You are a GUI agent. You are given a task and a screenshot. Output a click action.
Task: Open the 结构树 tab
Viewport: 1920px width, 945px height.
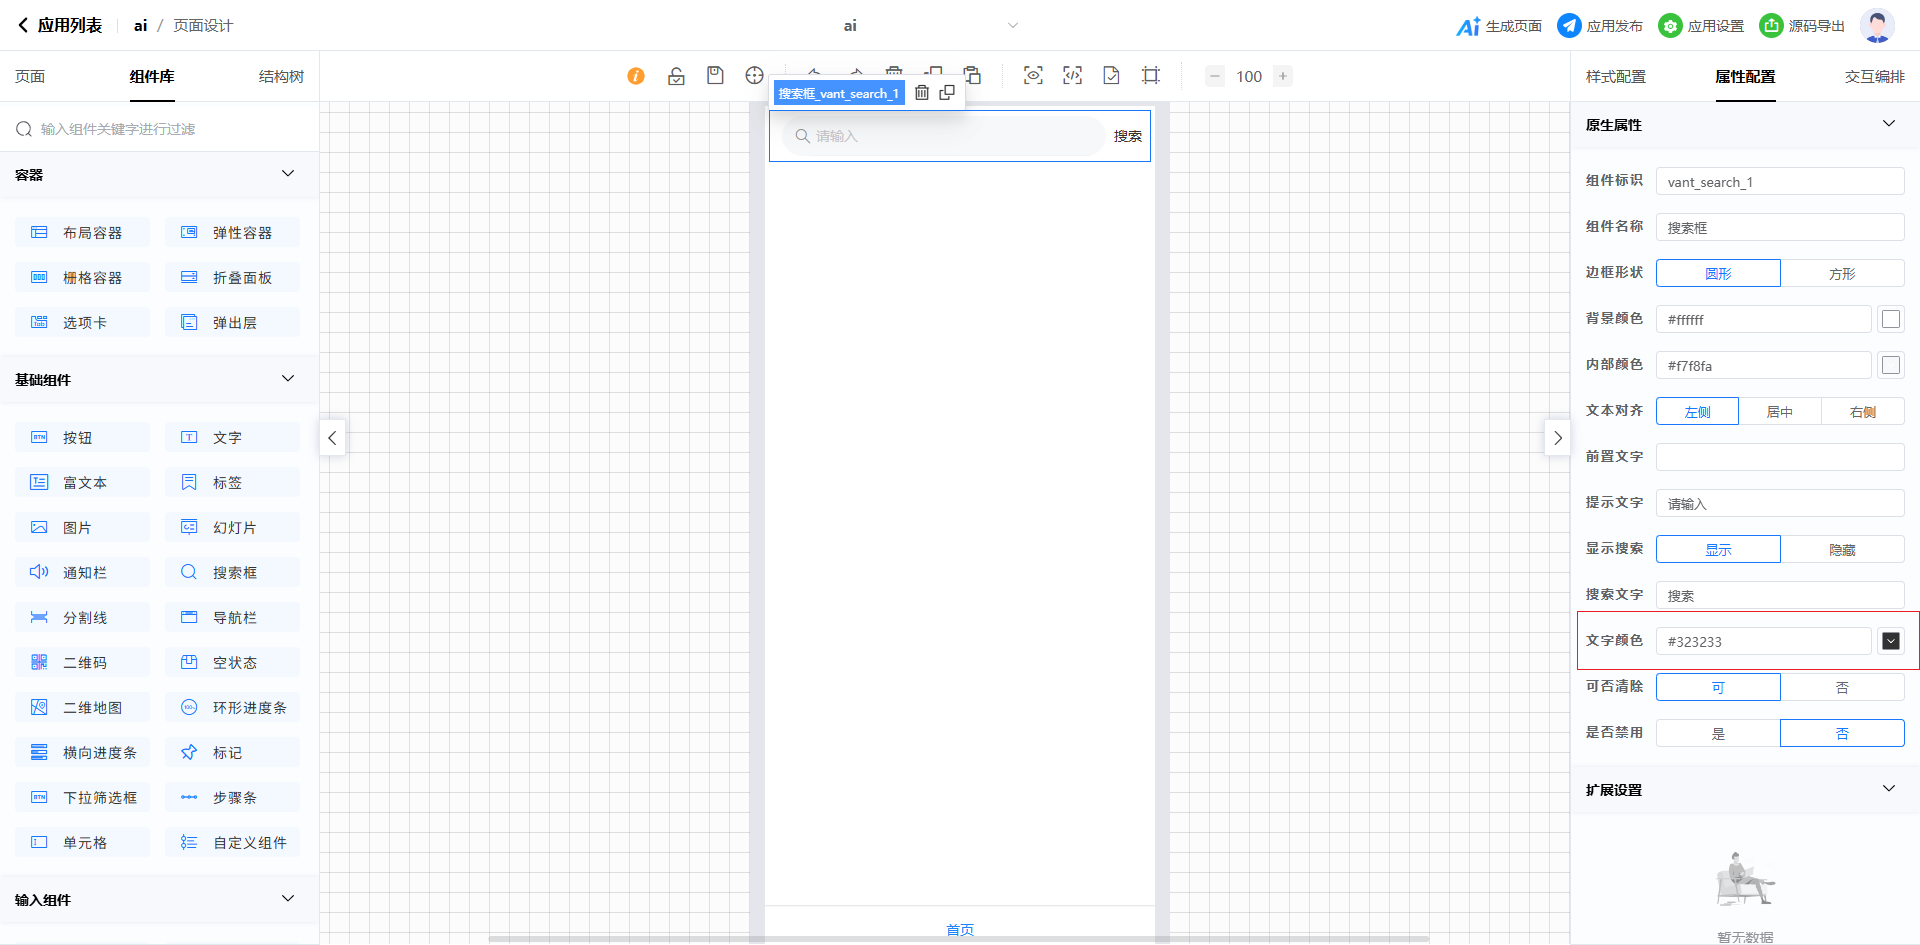point(281,77)
